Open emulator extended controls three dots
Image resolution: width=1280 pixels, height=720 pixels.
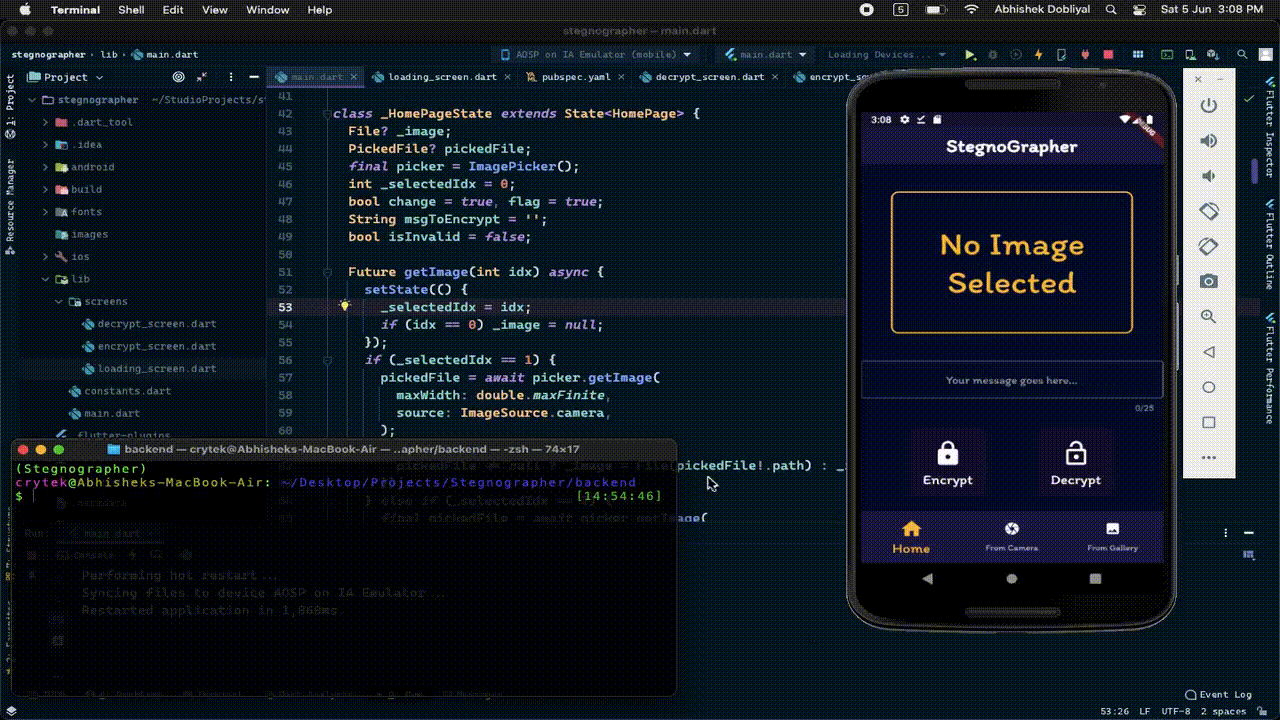pos(1209,457)
